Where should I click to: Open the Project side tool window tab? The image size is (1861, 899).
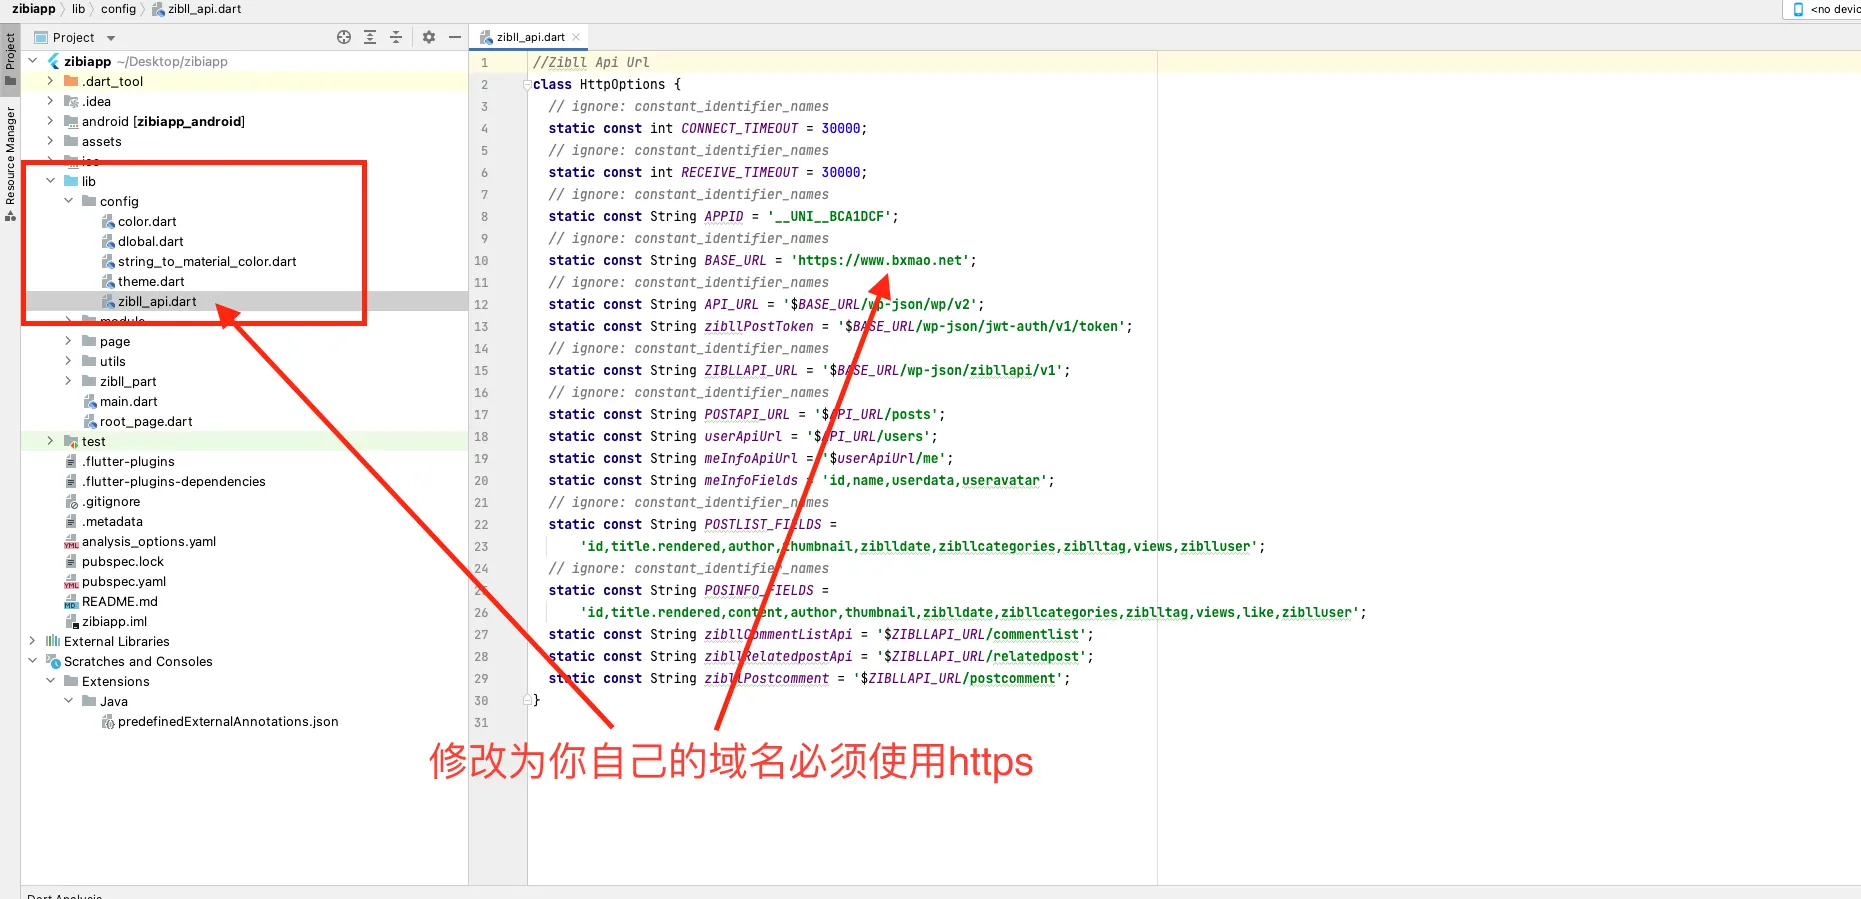point(10,59)
